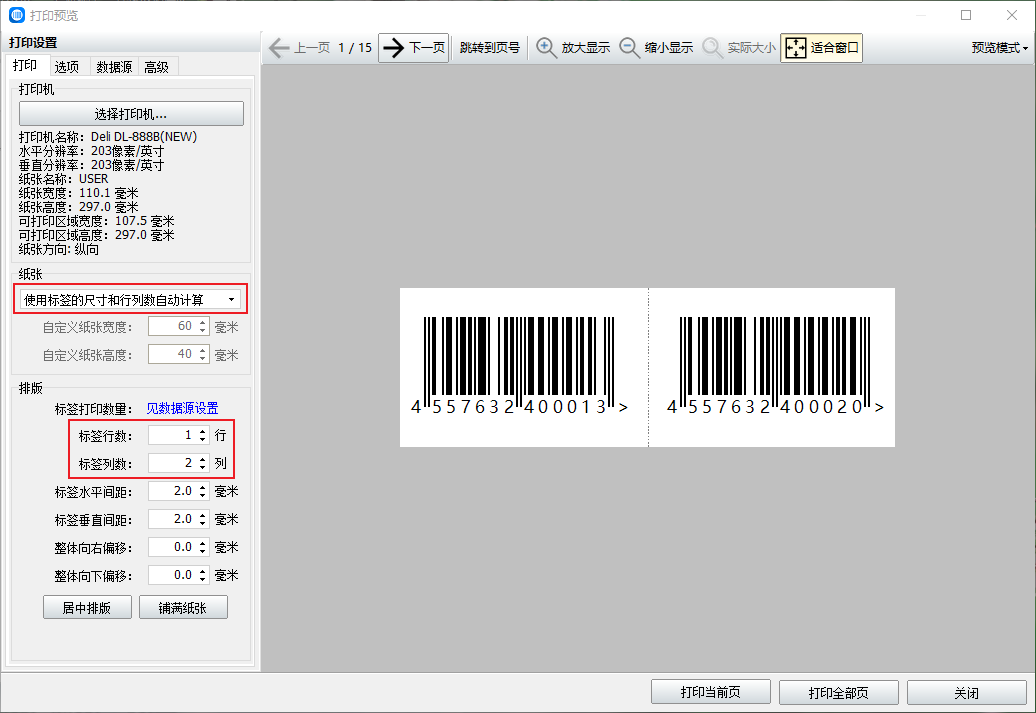Click the 打印当前页 button
The width and height of the screenshot is (1036, 713).
click(710, 692)
